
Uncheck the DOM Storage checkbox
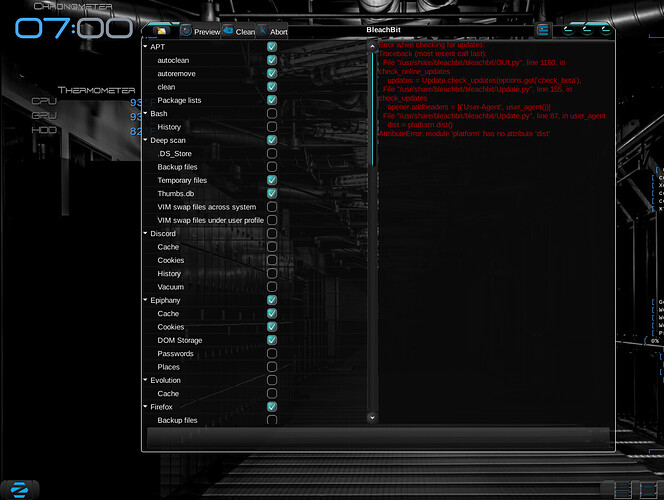[x=272, y=340]
